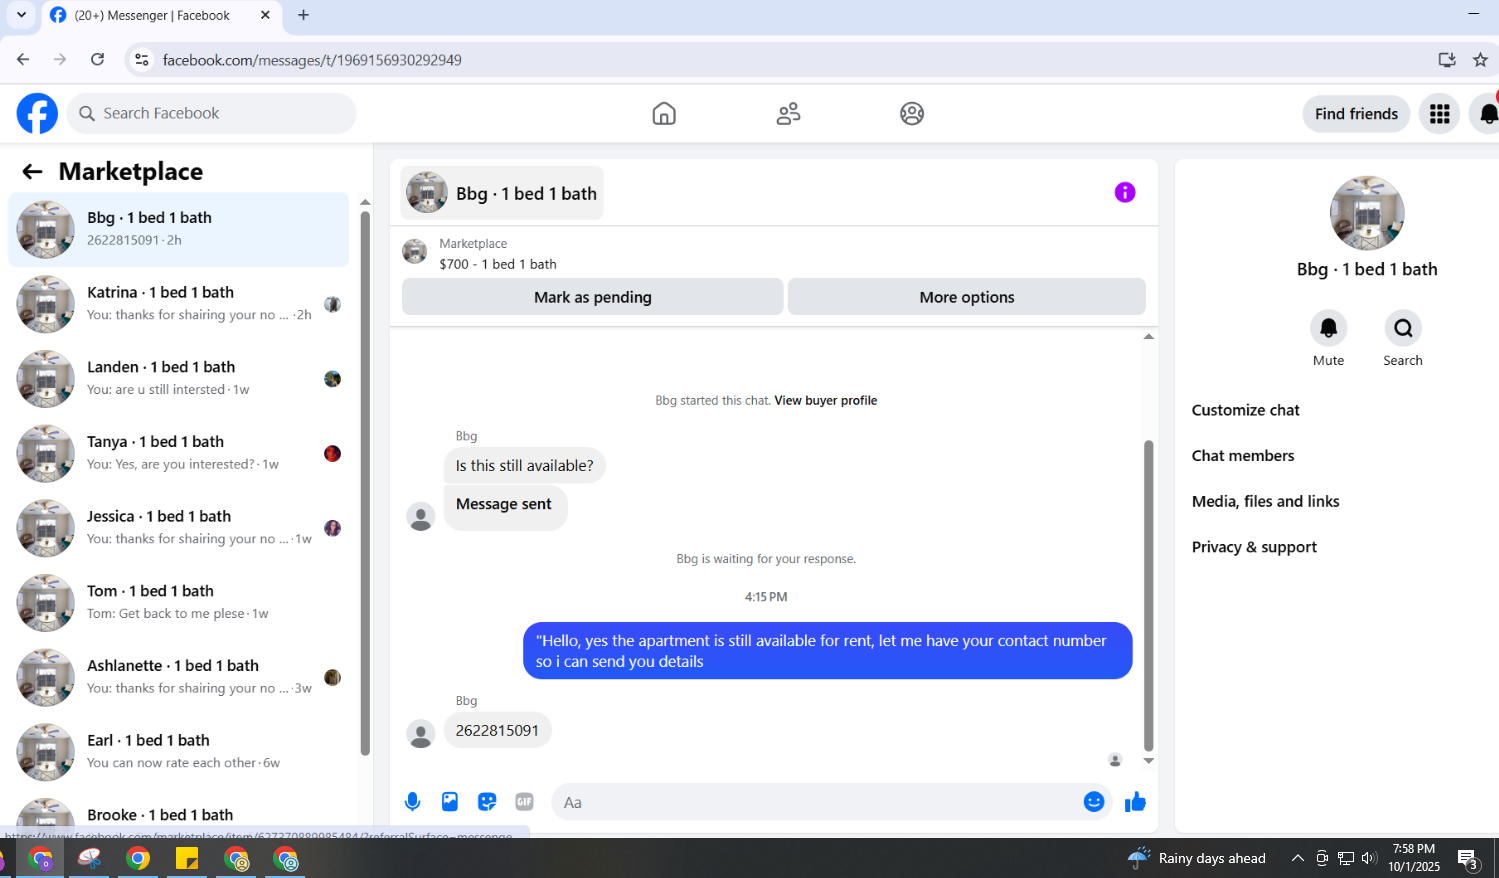
Task: Click the Mark as pending button
Action: (593, 297)
